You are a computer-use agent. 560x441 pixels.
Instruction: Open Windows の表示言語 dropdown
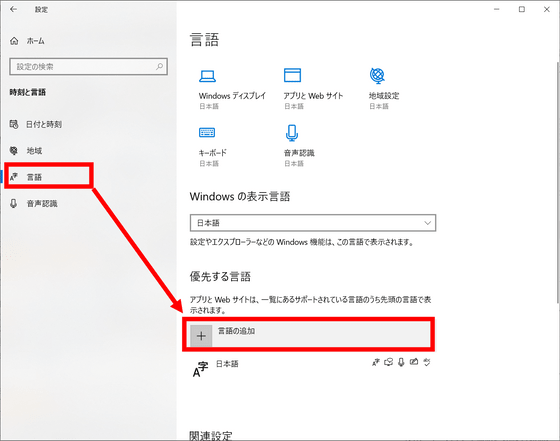pyautogui.click(x=313, y=223)
